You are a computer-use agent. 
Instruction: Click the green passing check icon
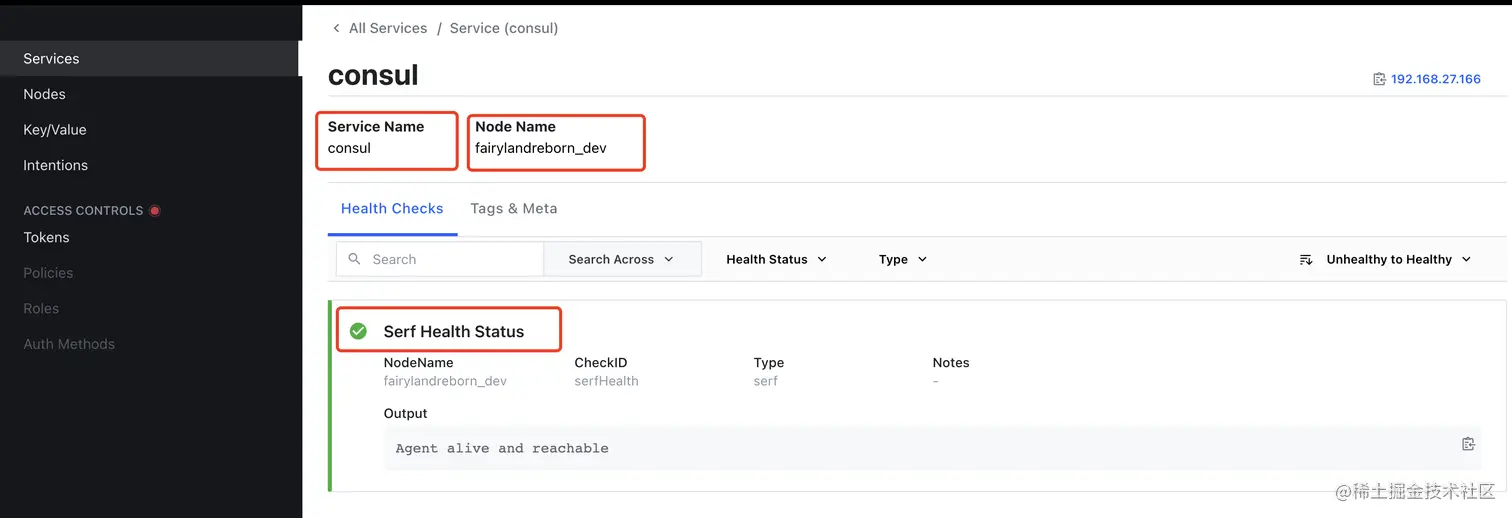pyautogui.click(x=358, y=331)
